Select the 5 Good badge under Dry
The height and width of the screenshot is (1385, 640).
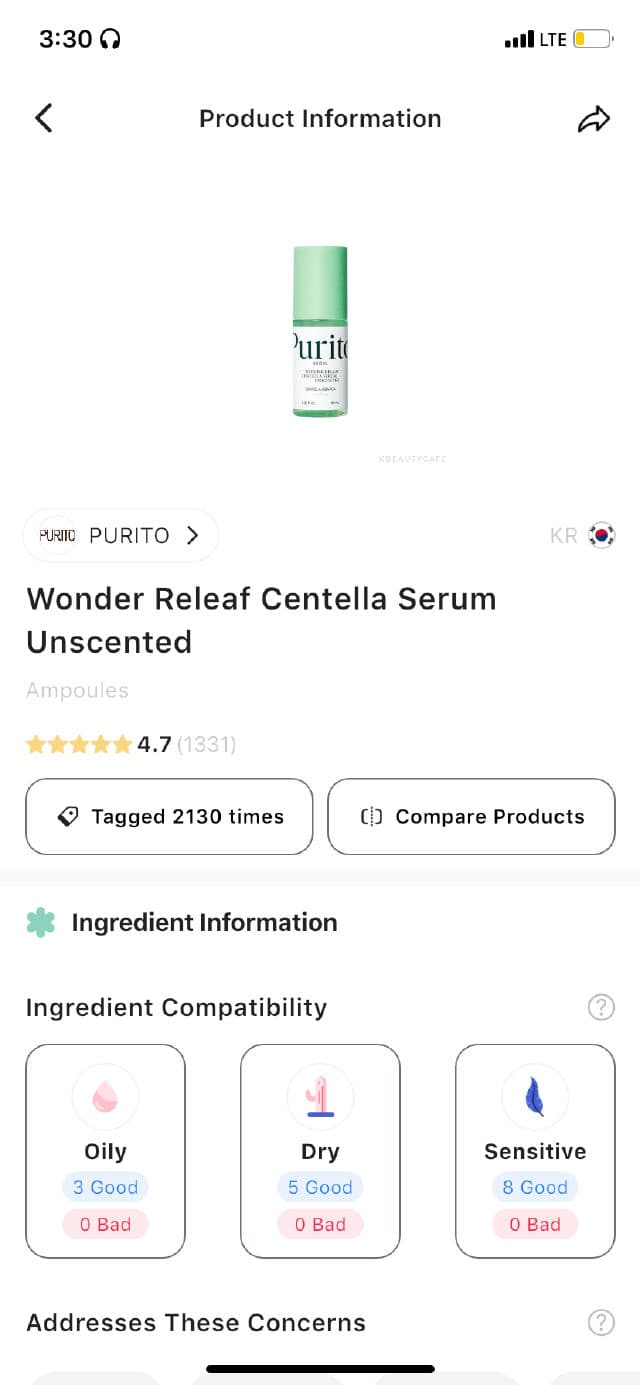(x=320, y=1187)
